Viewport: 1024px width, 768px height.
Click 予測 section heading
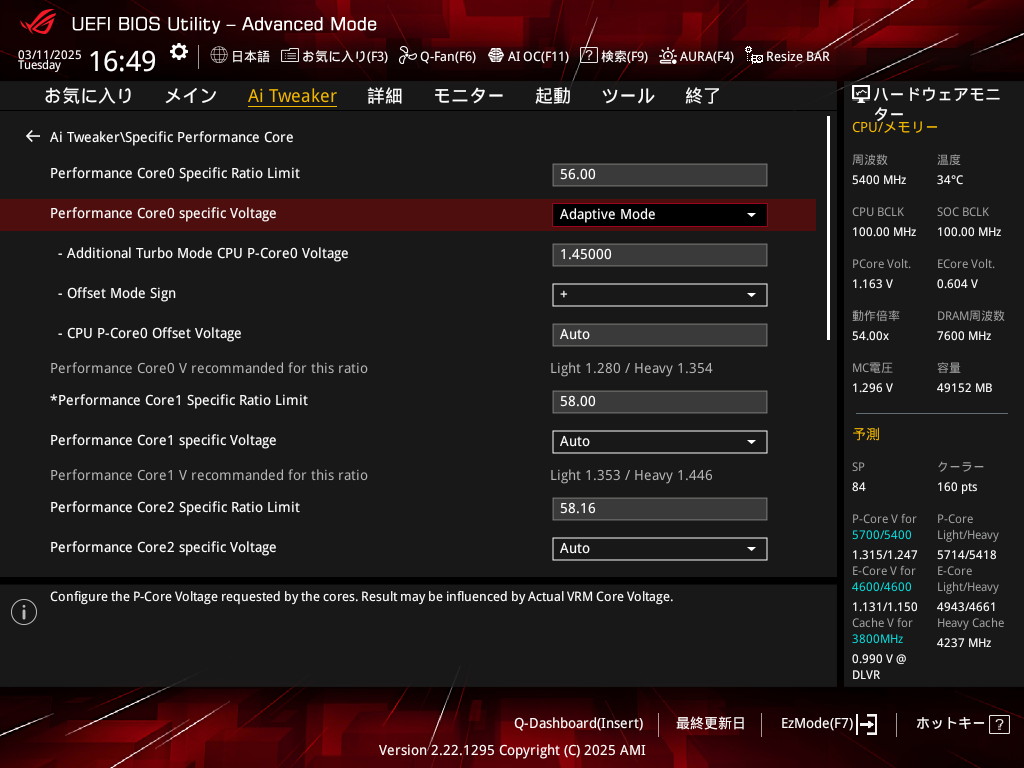(x=866, y=434)
